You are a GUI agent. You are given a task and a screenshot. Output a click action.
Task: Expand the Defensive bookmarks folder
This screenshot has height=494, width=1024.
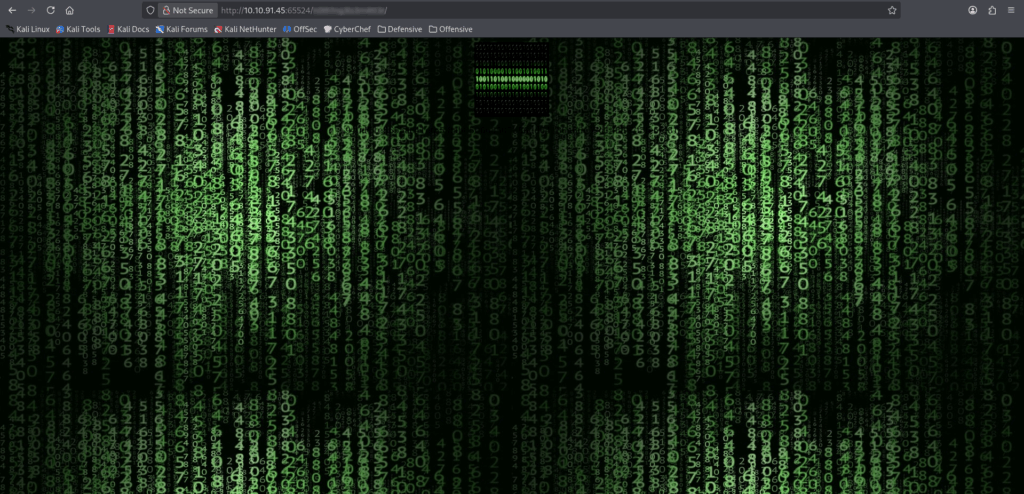(399, 29)
